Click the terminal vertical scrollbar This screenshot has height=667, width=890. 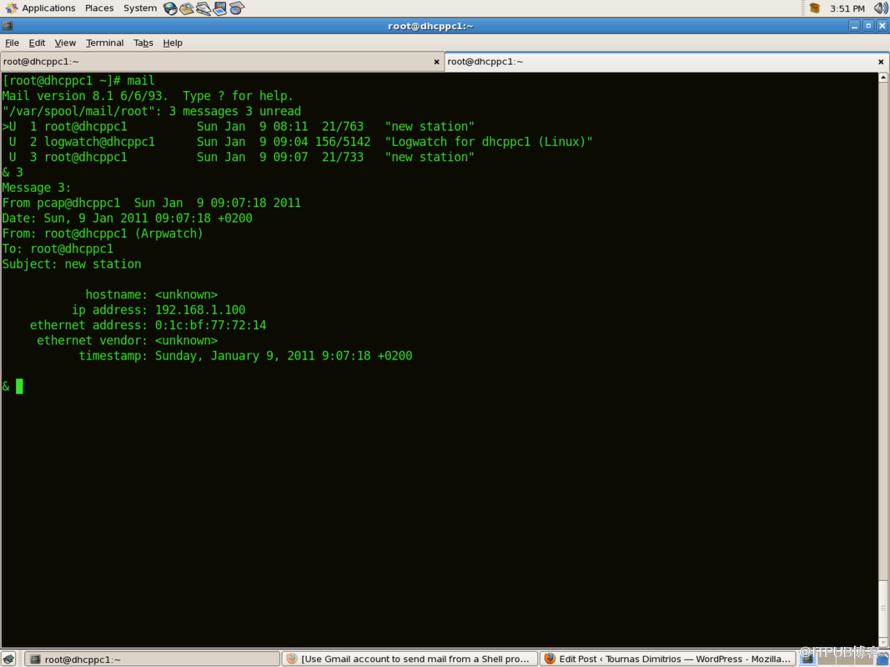883,359
